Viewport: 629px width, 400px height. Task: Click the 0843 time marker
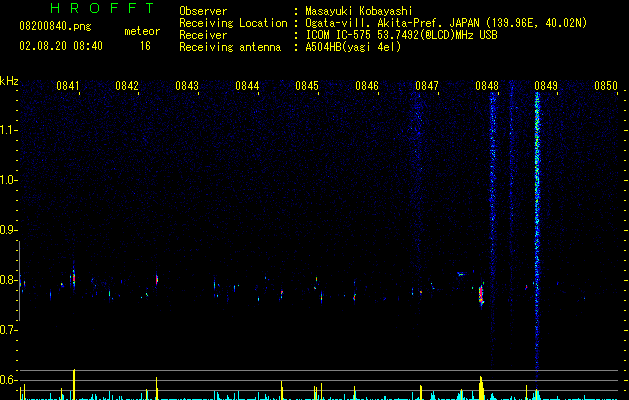pyautogui.click(x=187, y=86)
